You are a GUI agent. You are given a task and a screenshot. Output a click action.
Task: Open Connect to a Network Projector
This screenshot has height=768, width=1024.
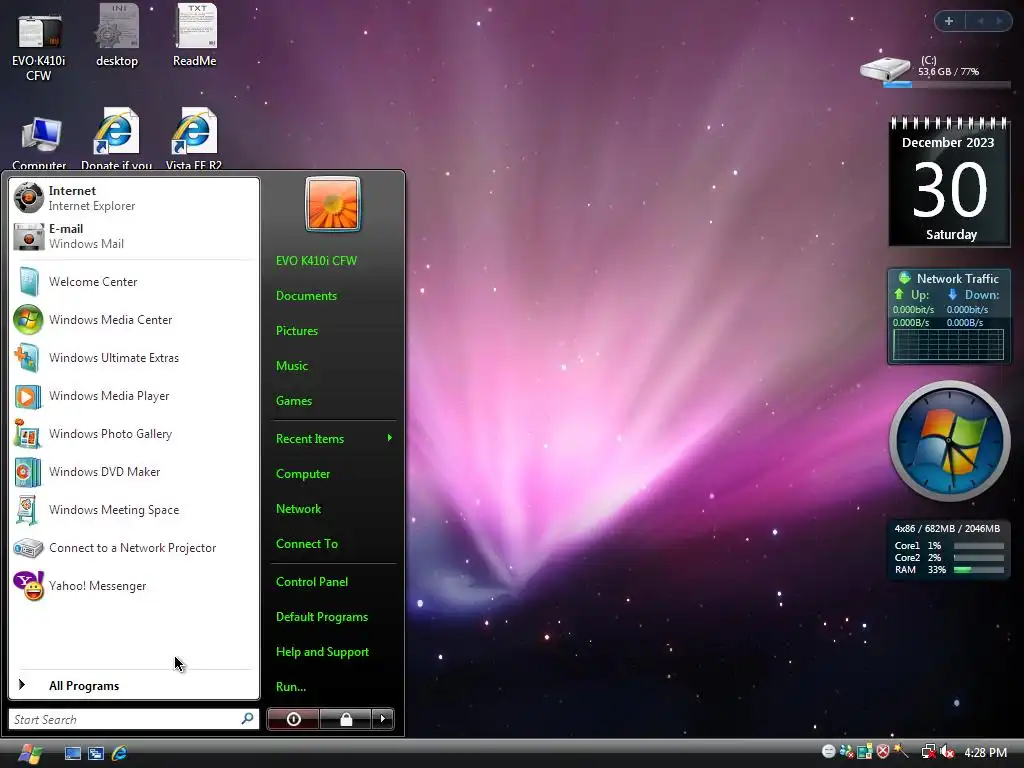click(134, 547)
